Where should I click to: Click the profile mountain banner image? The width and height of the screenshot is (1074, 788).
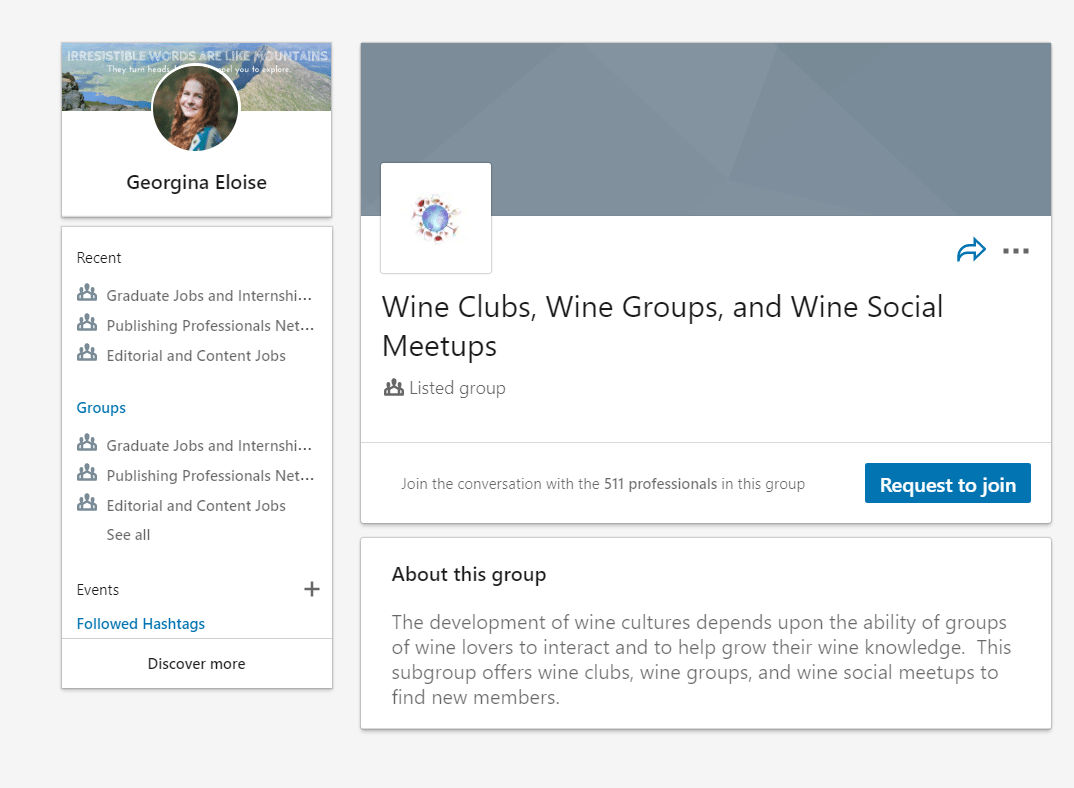197,76
